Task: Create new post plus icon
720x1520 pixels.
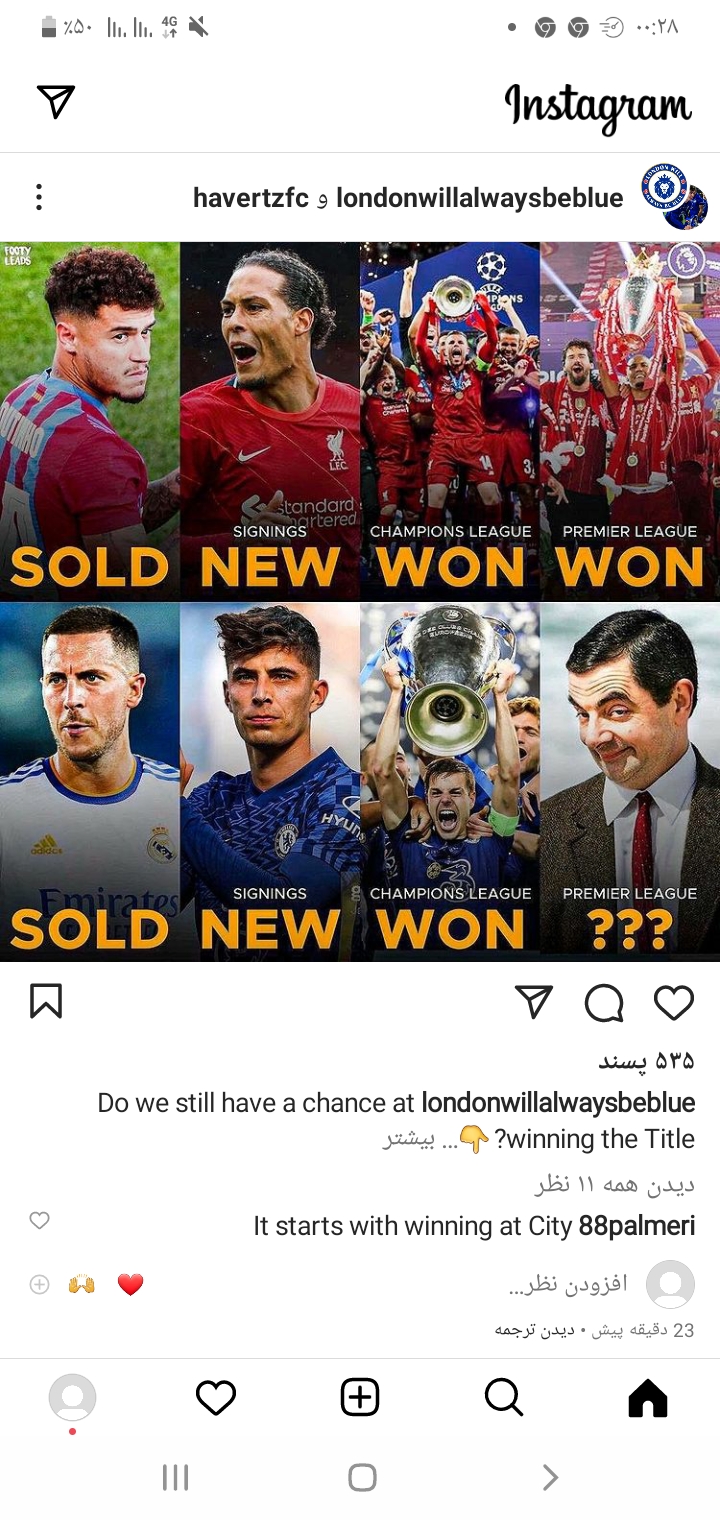Action: pos(360,1397)
